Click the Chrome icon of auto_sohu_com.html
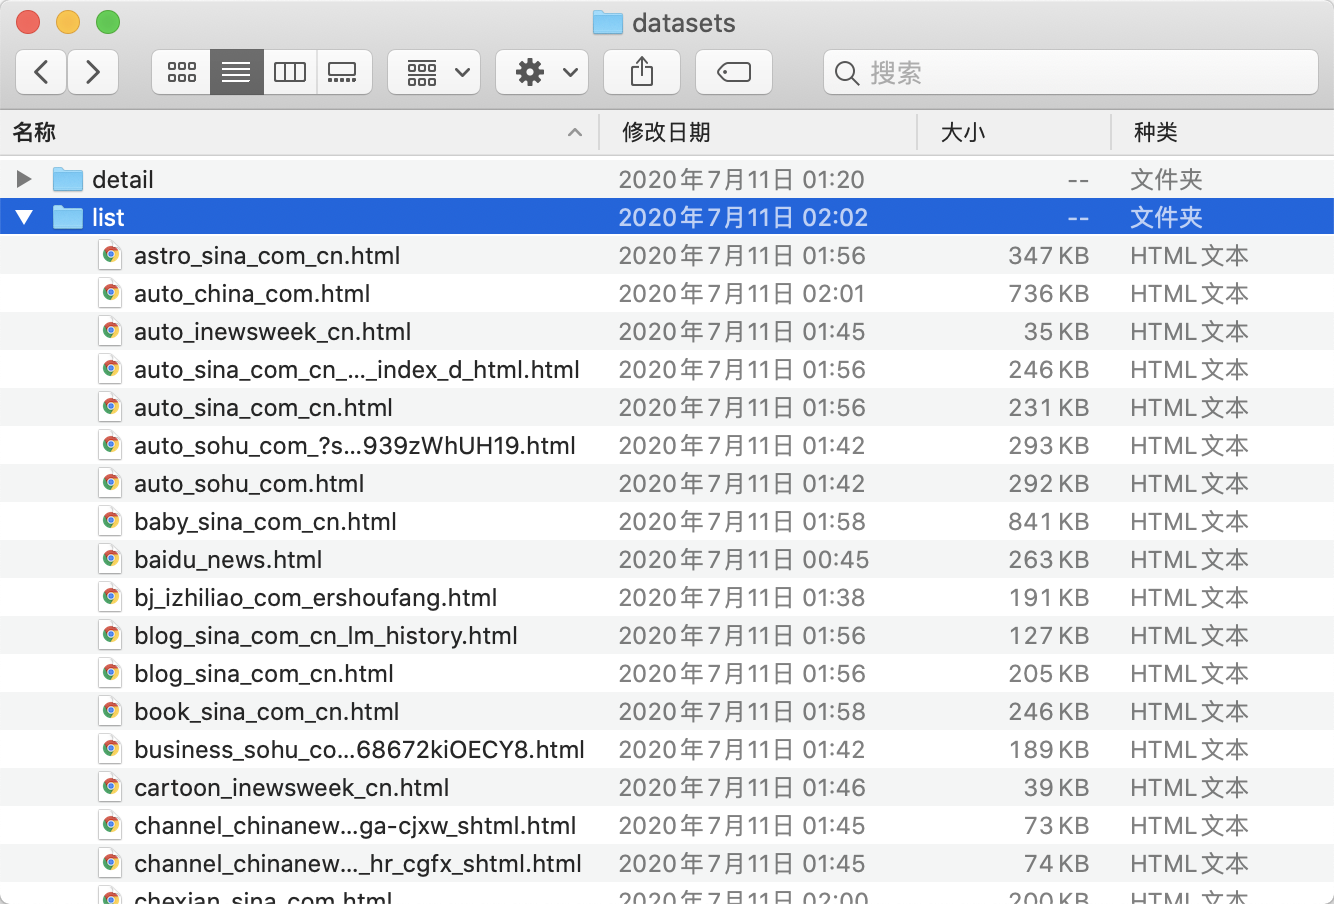This screenshot has width=1334, height=904. [x=111, y=483]
